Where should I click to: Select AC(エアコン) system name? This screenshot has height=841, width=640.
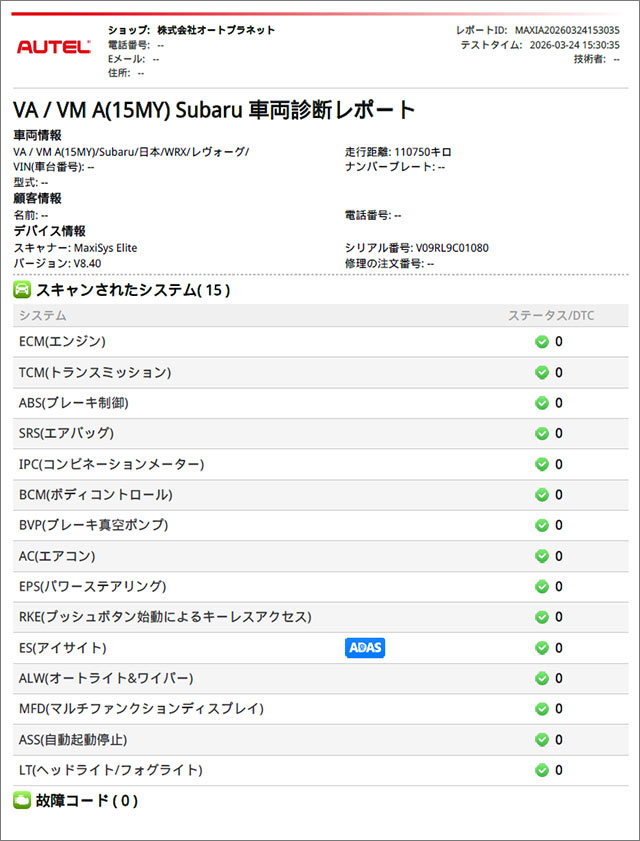57,556
